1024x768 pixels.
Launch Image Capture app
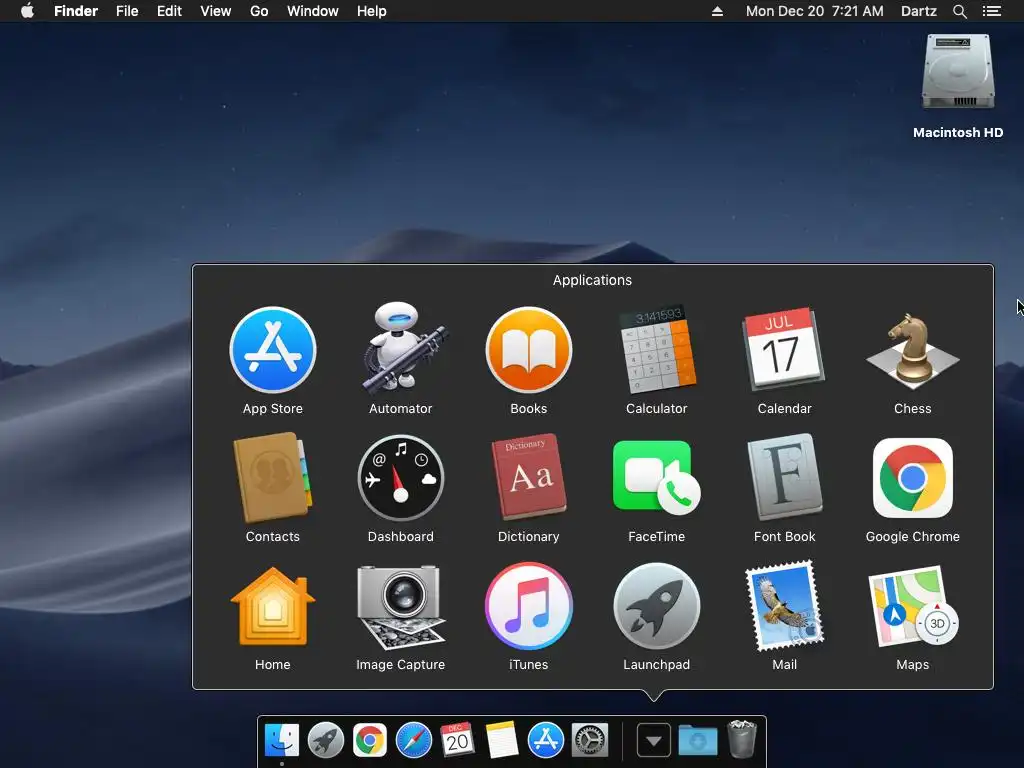pyautogui.click(x=400, y=607)
